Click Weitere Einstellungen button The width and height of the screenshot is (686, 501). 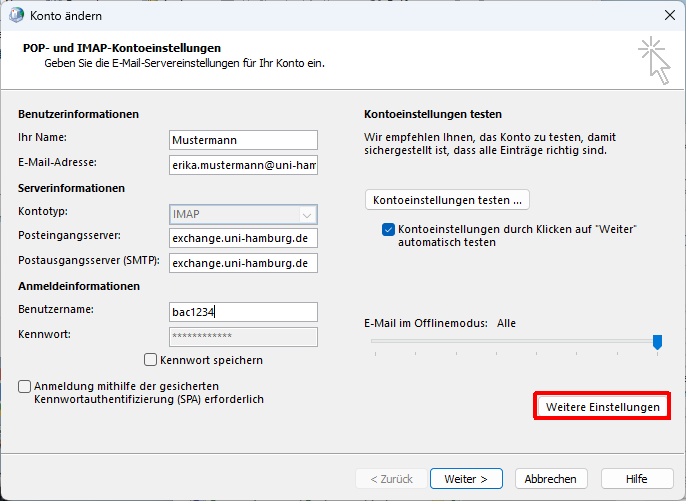click(602, 406)
